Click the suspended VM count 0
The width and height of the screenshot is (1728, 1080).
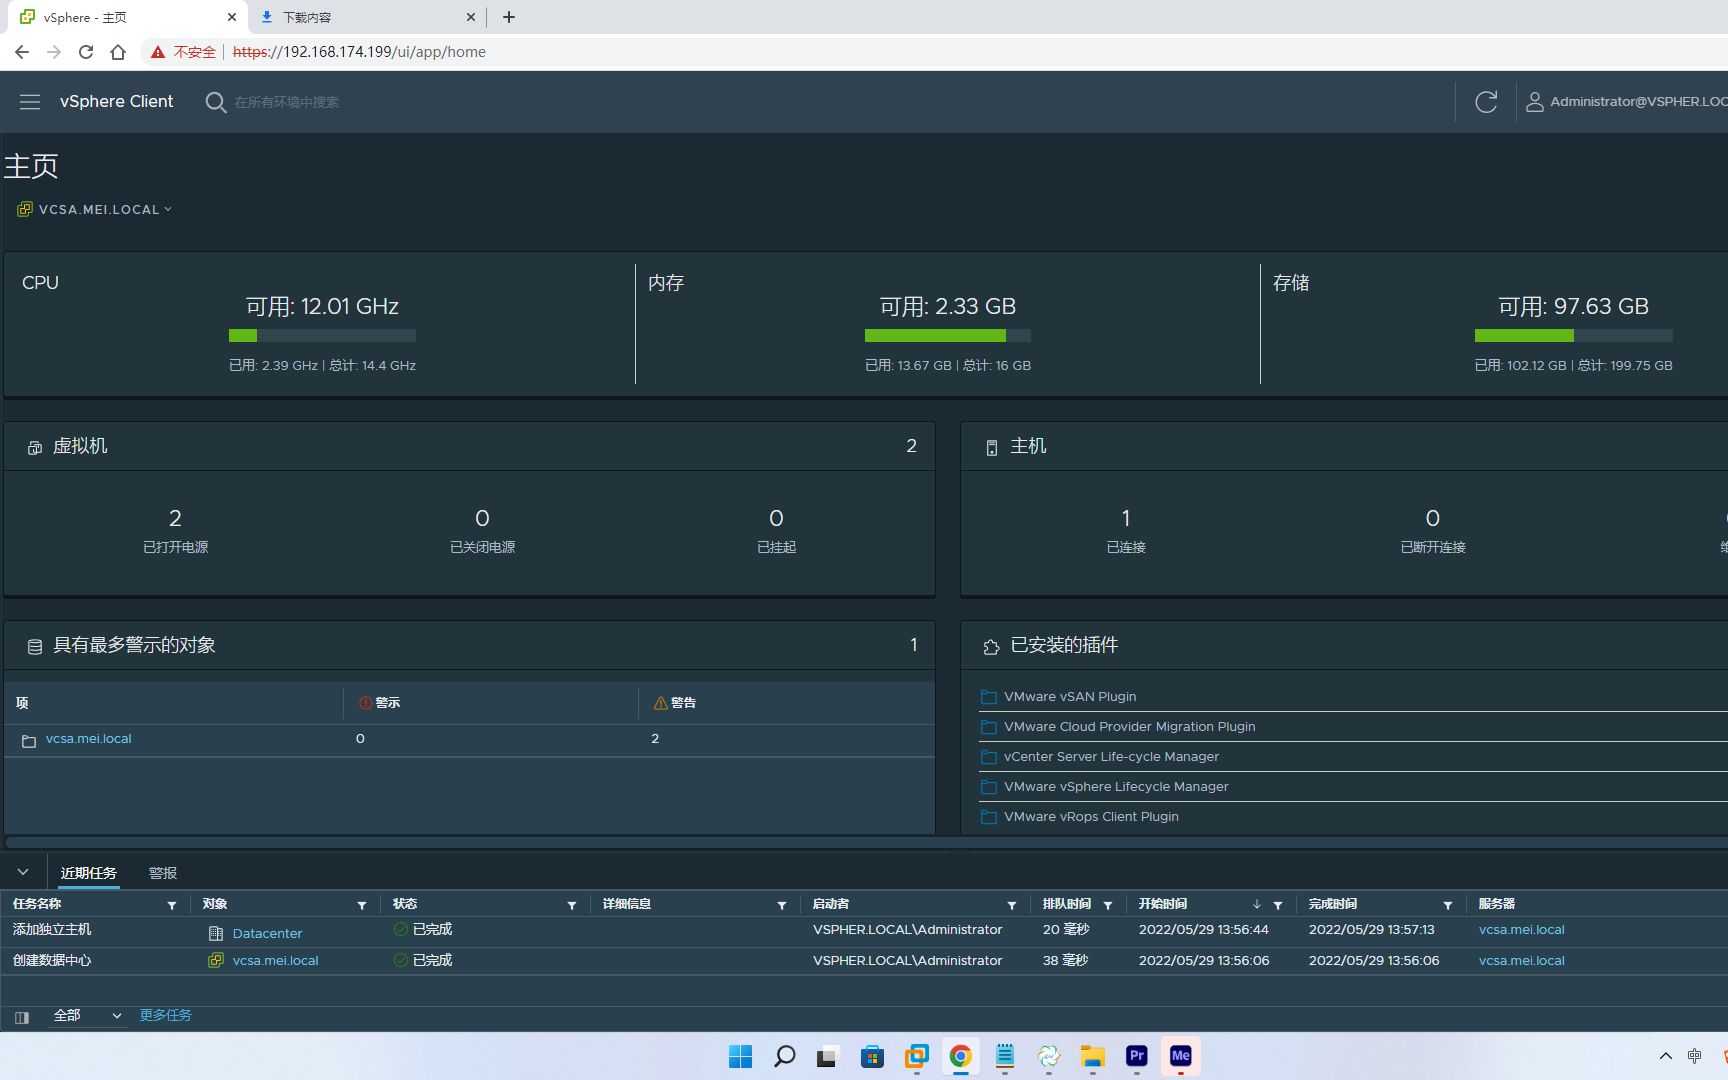pos(776,518)
